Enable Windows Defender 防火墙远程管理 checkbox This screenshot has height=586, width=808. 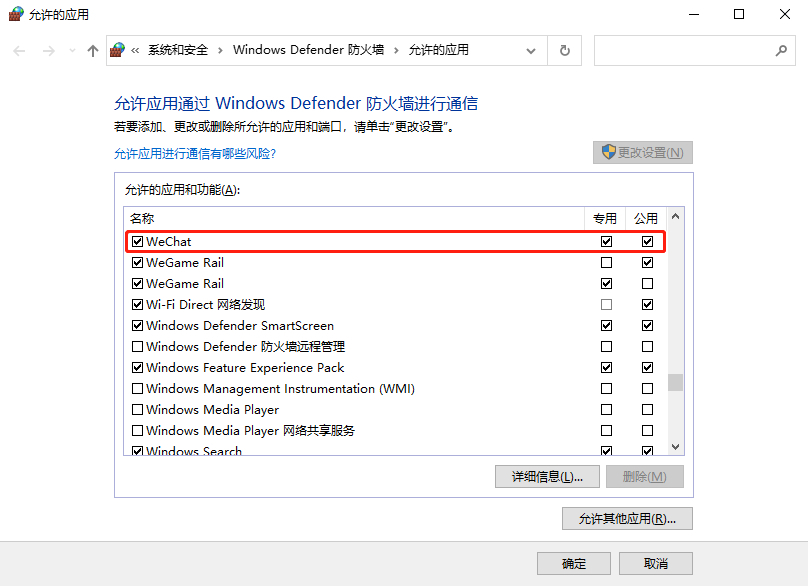tap(137, 347)
